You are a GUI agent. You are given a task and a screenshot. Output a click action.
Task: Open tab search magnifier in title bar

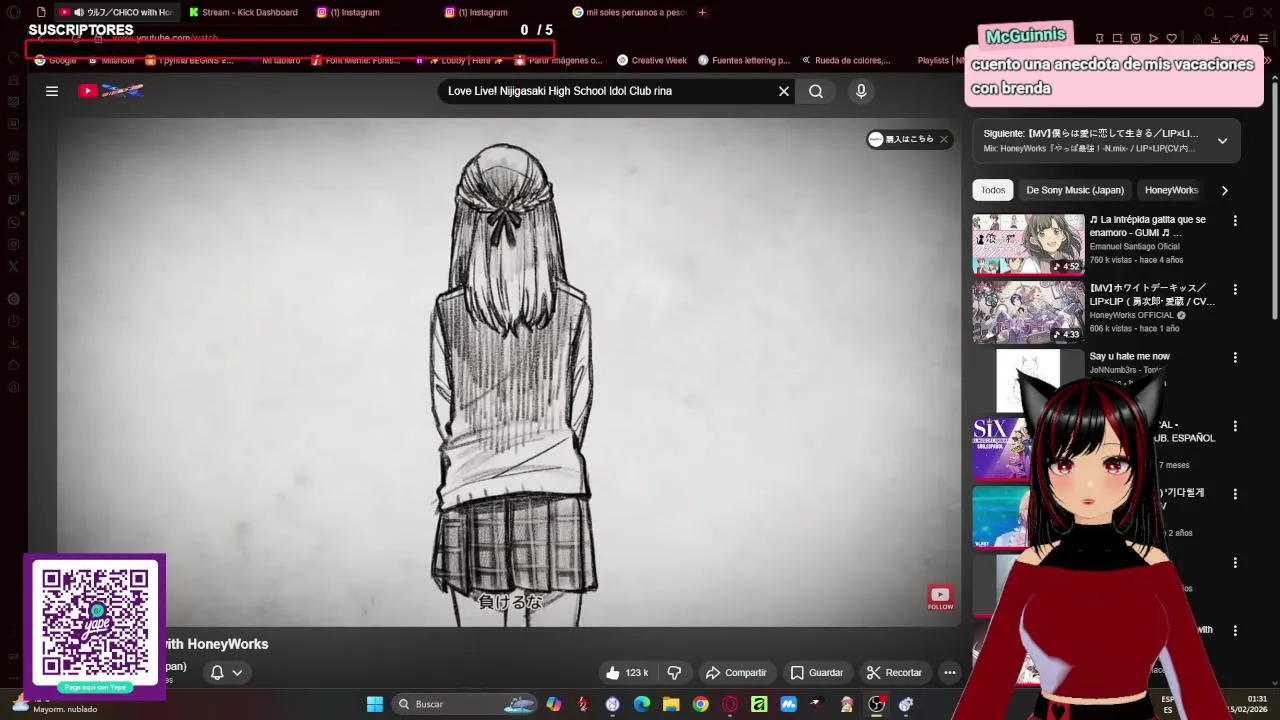pyautogui.click(x=1209, y=12)
